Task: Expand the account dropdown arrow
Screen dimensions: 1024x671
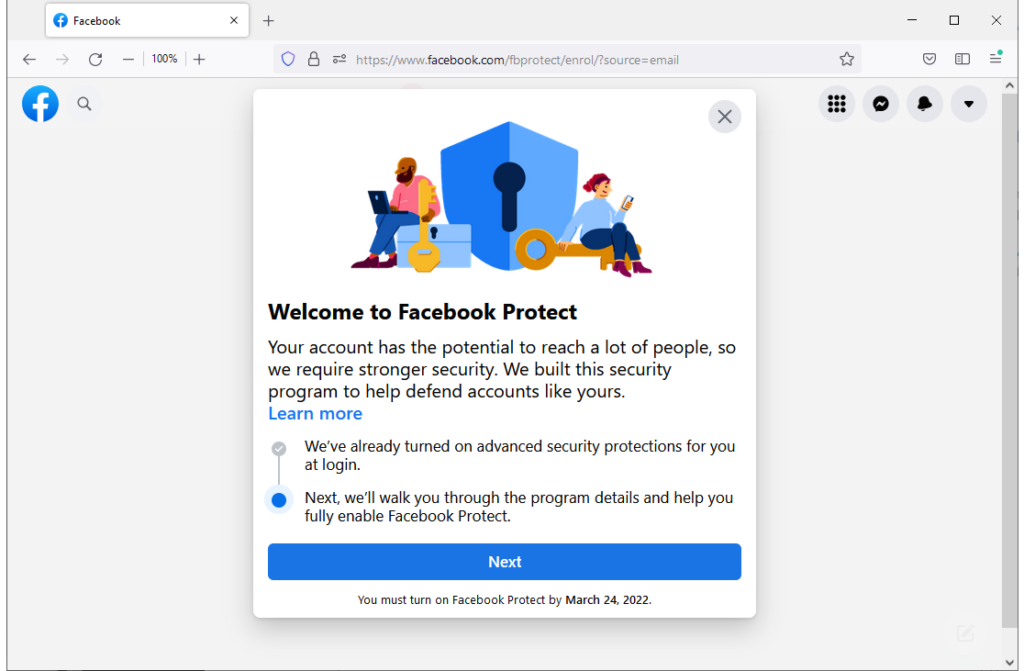Action: (x=968, y=104)
